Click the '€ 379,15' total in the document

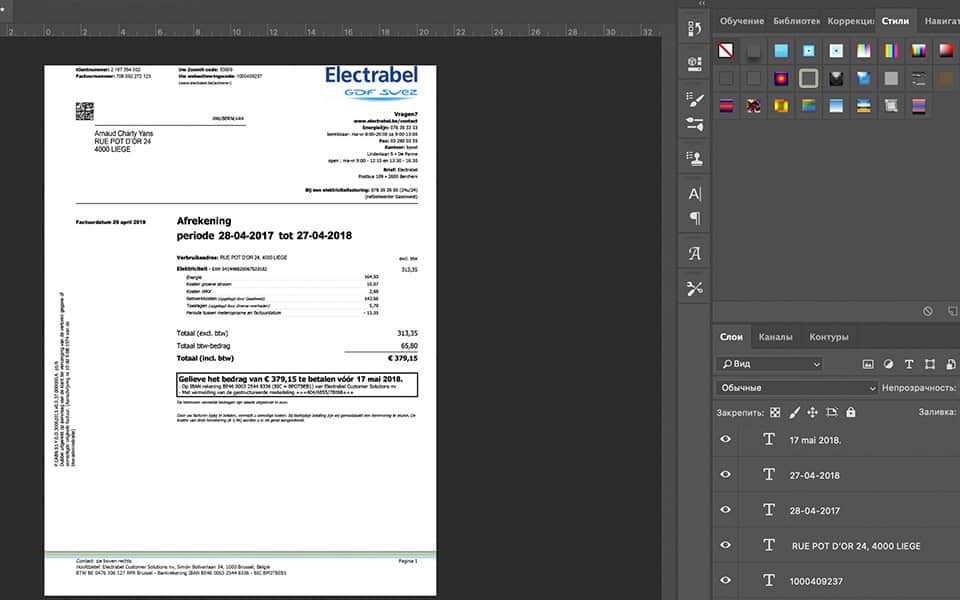(x=403, y=358)
